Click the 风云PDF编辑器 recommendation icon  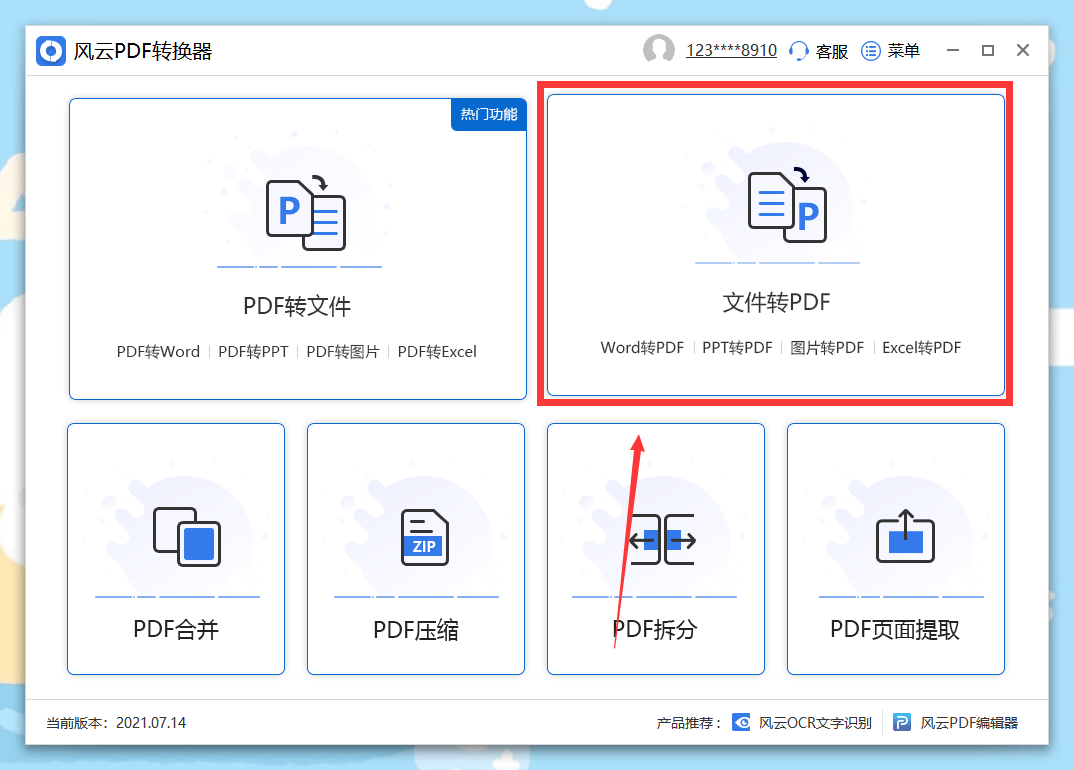tap(901, 722)
